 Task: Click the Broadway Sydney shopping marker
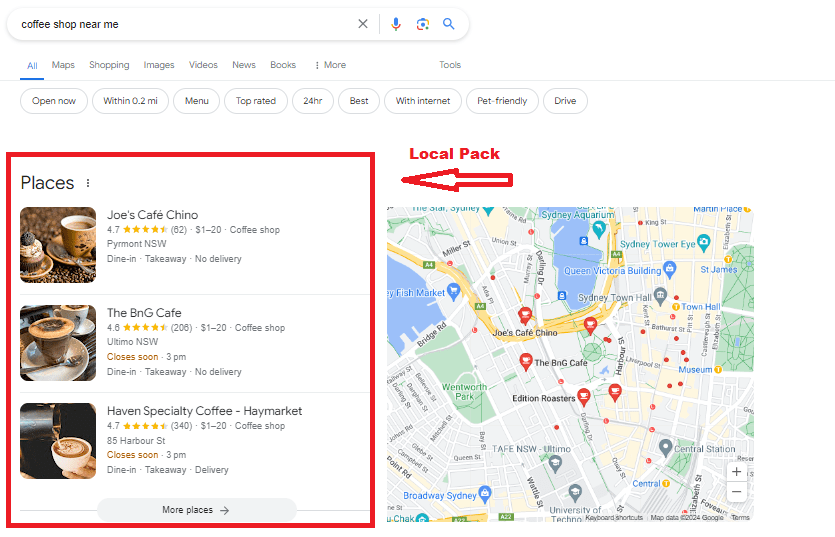(x=485, y=494)
